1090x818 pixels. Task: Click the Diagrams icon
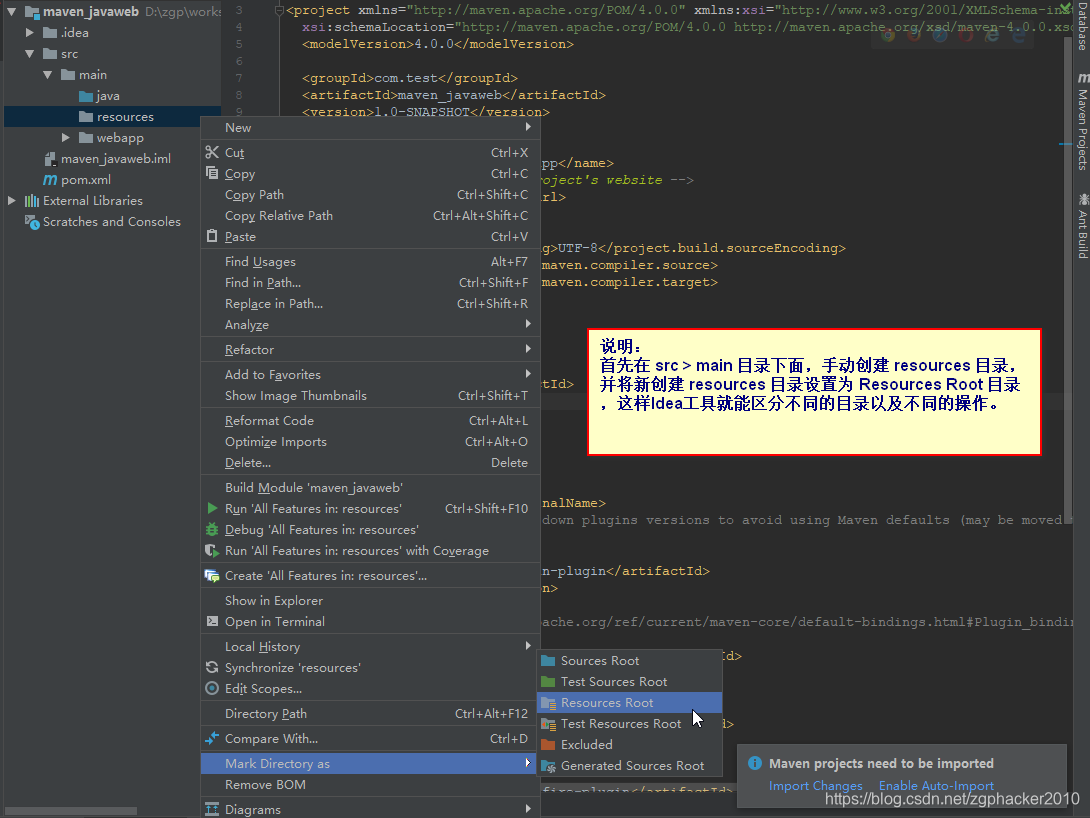(x=212, y=809)
